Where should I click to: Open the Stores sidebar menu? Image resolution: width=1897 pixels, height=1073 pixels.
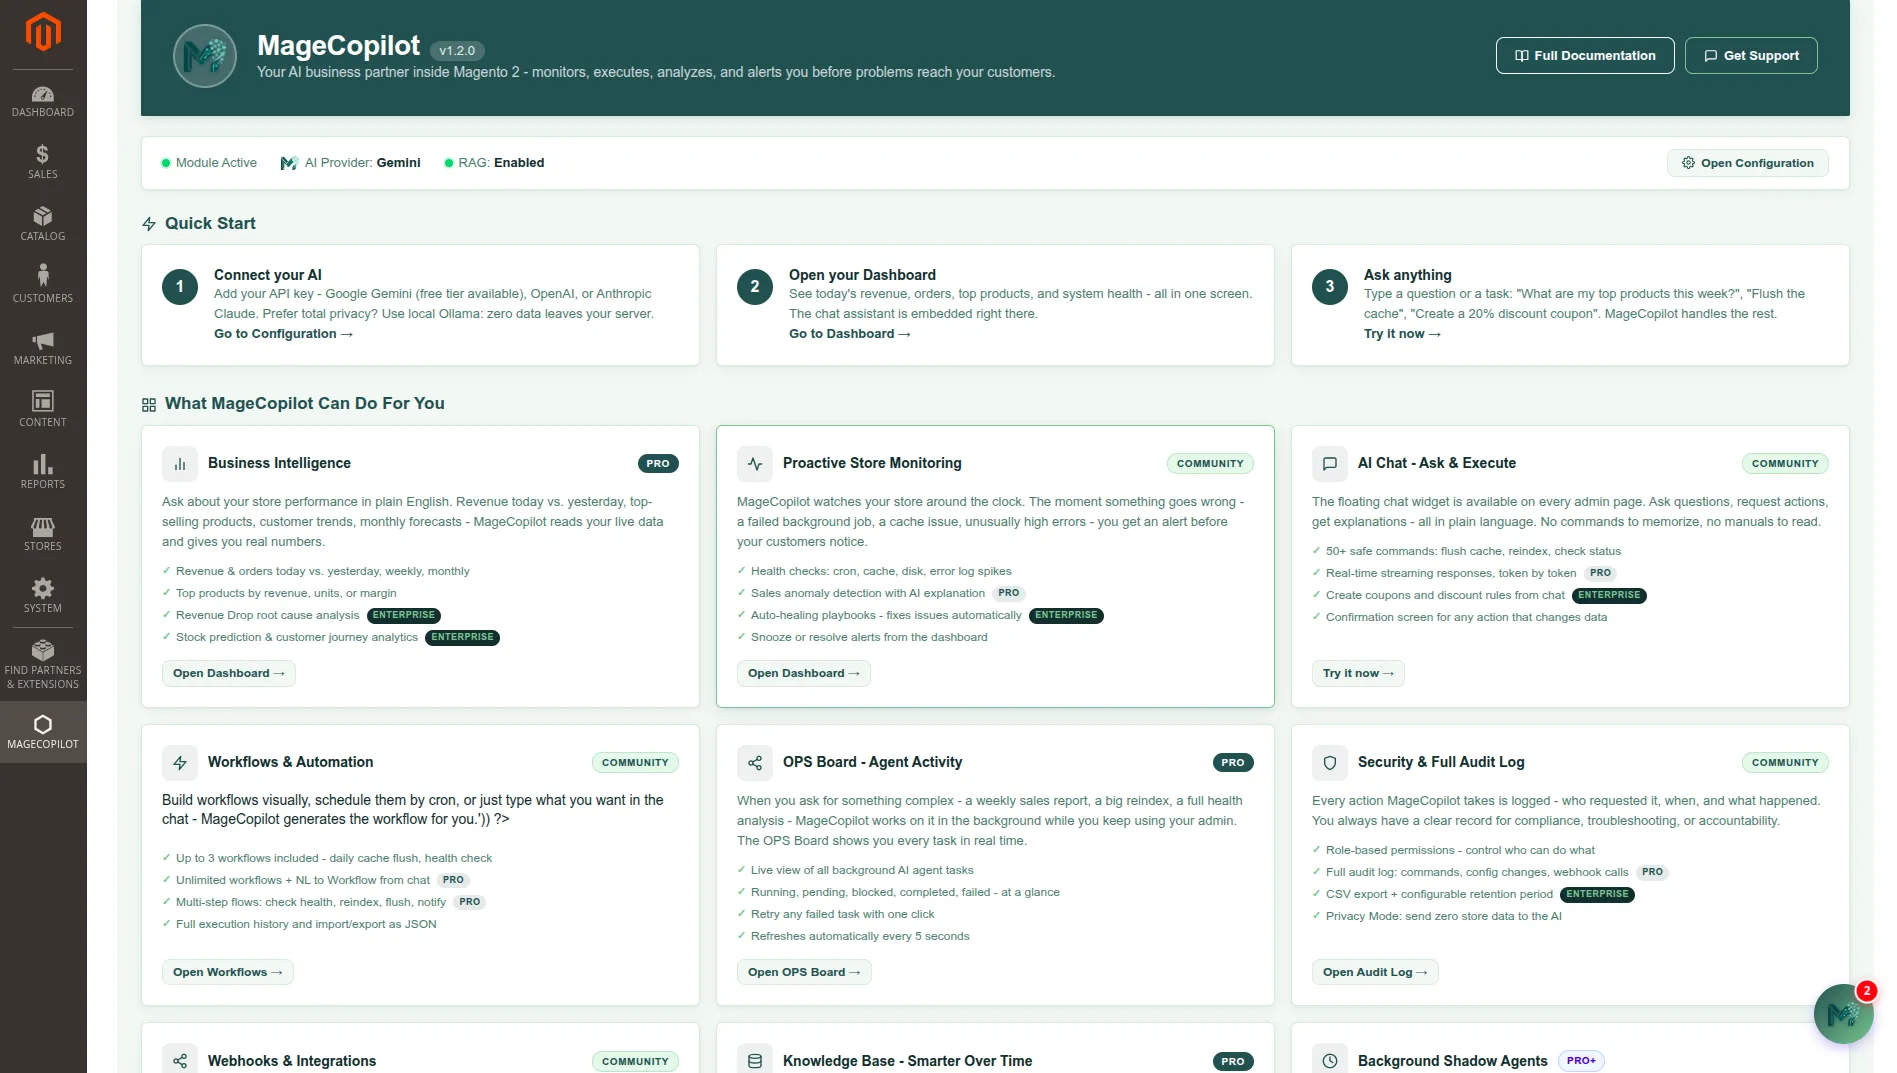43,534
